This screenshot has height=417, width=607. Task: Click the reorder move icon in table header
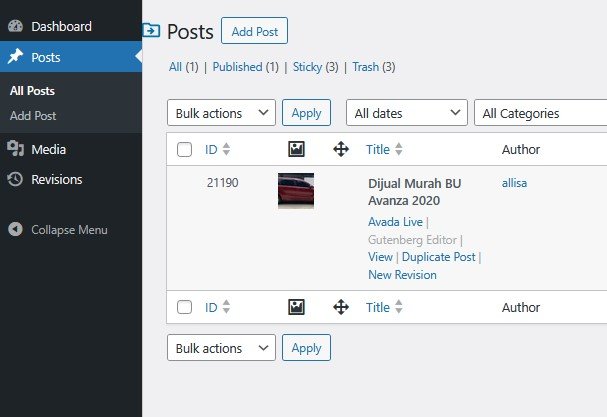[340, 149]
